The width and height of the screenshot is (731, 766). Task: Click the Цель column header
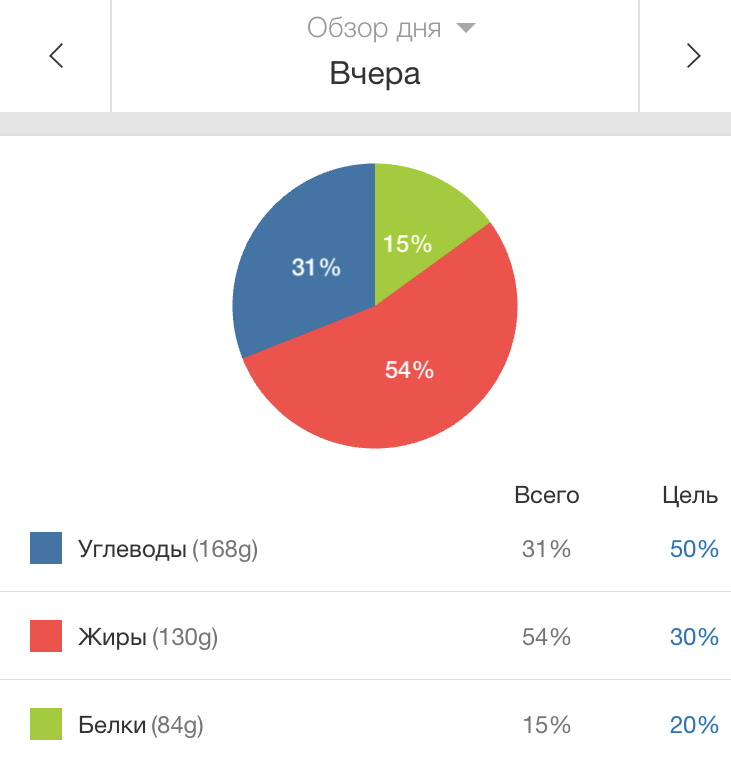(690, 496)
